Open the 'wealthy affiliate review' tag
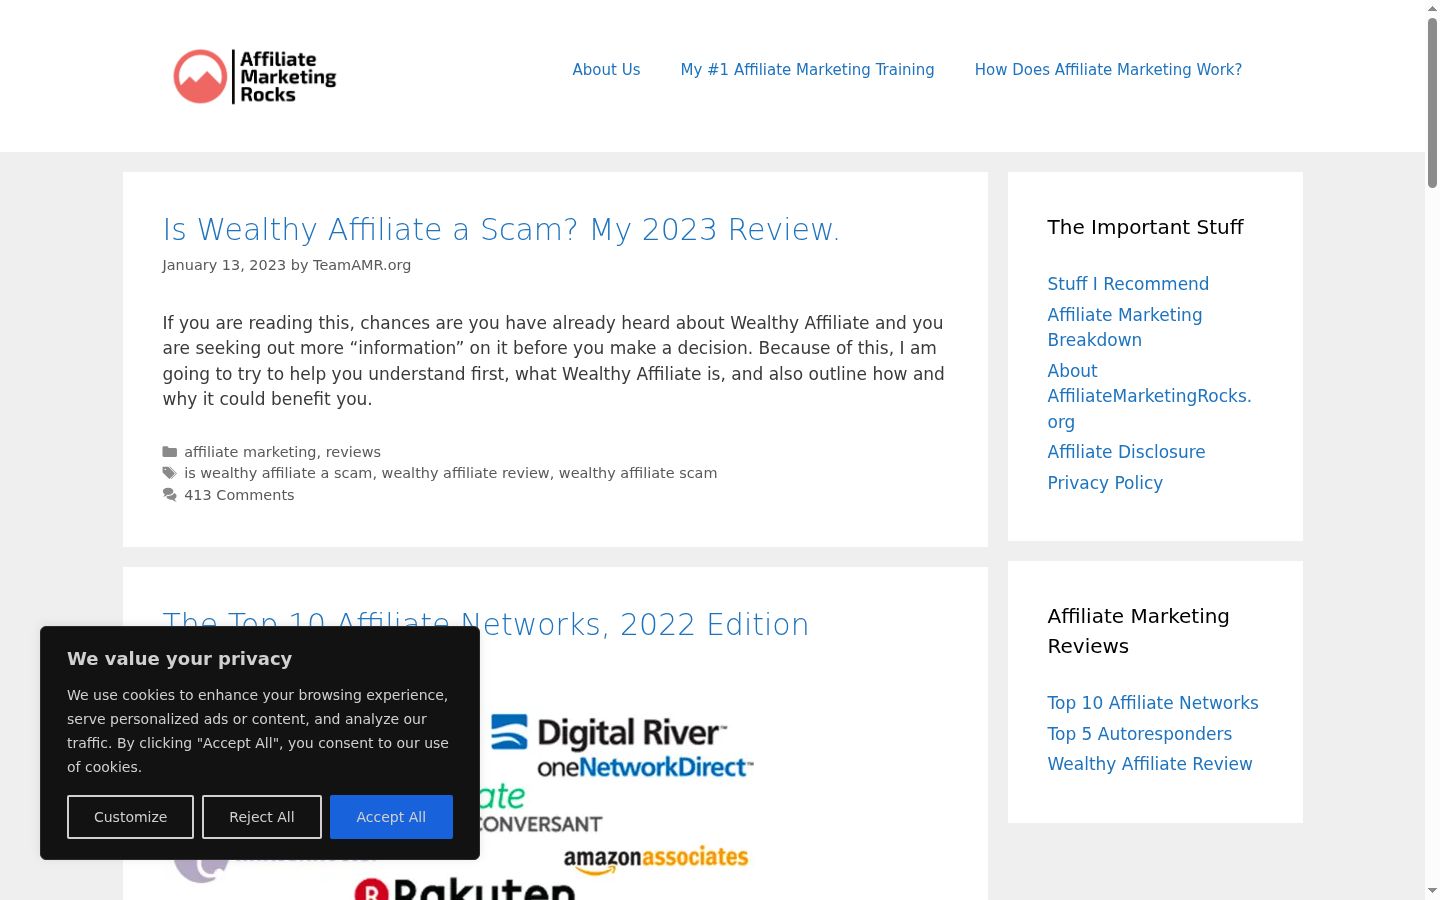This screenshot has height=900, width=1440. pos(466,473)
